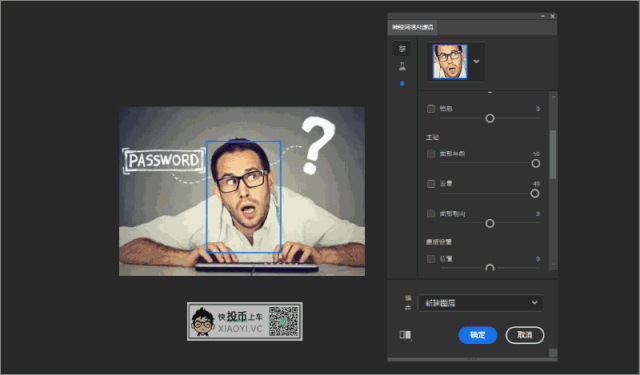
Task: Click the 位置 slider handle at panel bottom
Action: click(490, 267)
